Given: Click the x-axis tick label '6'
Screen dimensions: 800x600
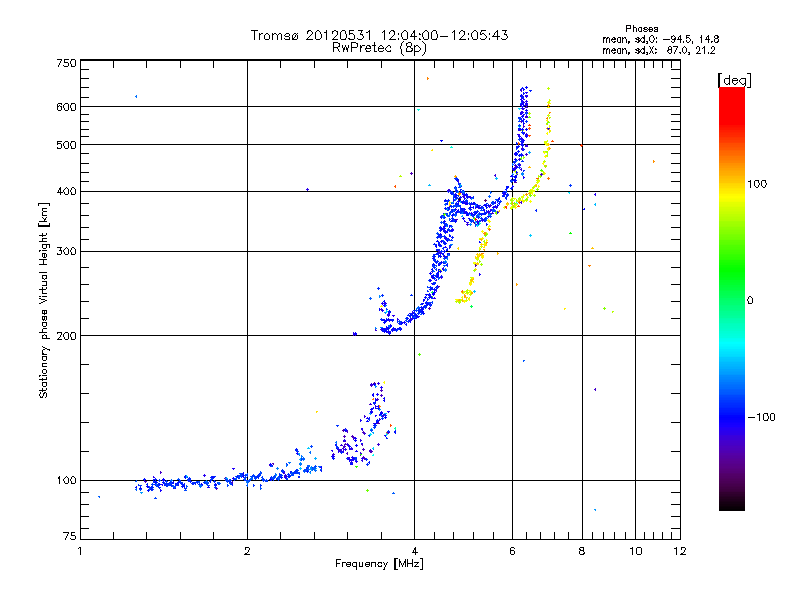Looking at the screenshot, I should click(x=512, y=551).
